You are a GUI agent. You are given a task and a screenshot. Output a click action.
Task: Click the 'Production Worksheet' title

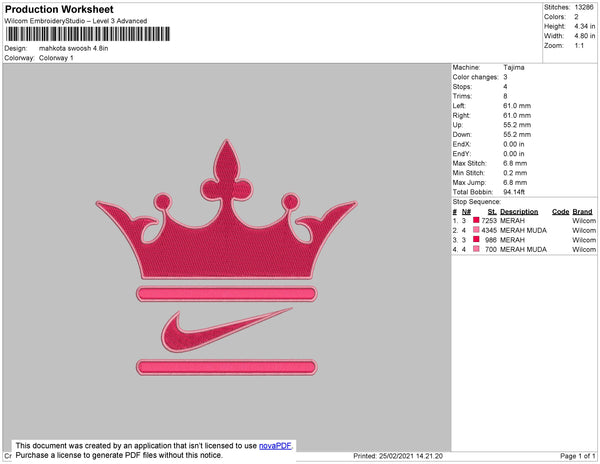coord(59,10)
